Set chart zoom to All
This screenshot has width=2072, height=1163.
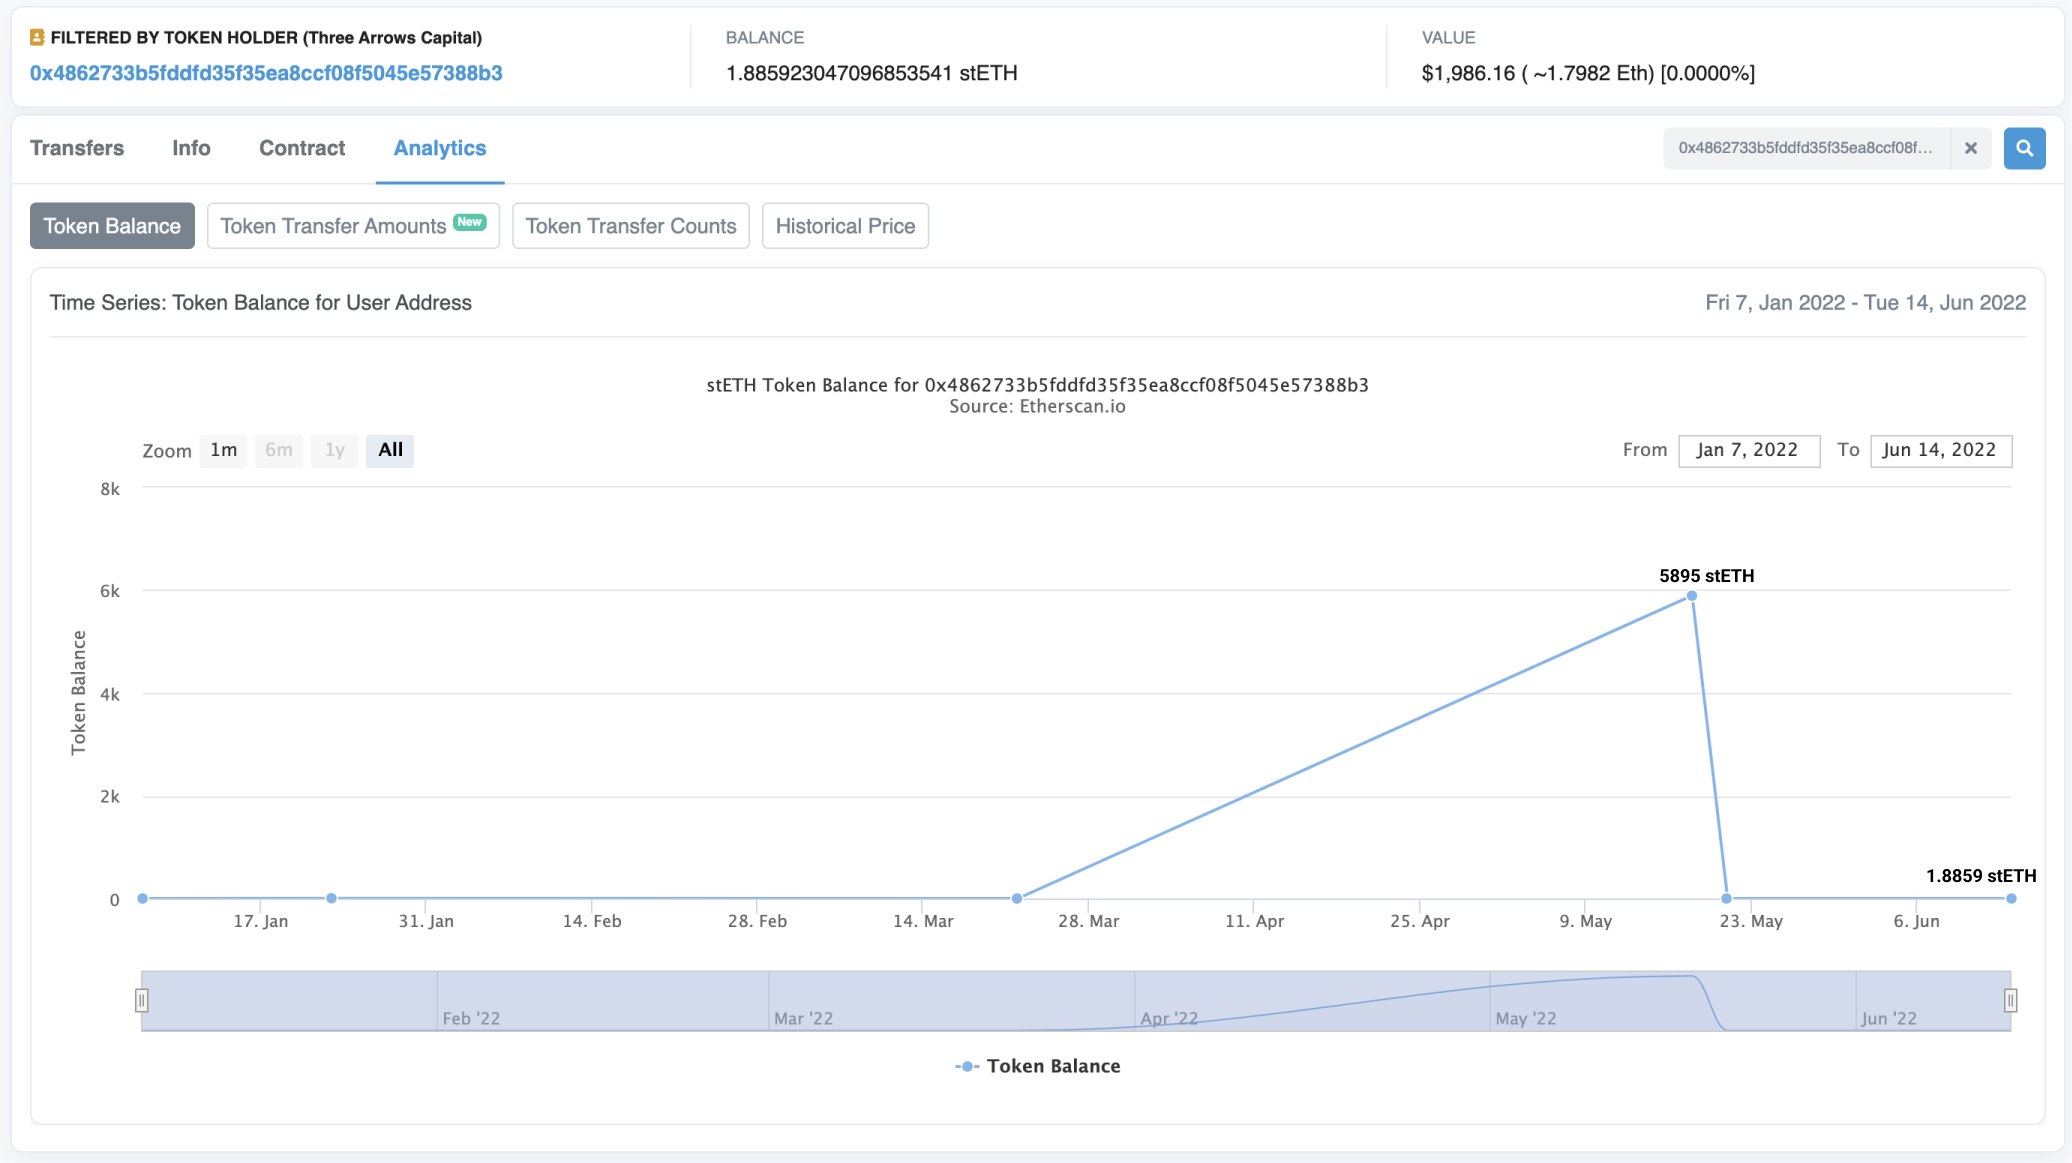390,450
